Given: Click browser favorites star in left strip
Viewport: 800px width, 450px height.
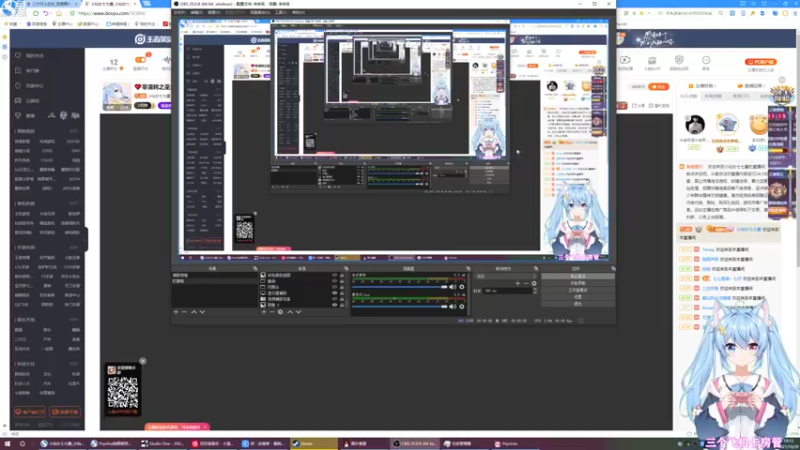Looking at the screenshot, I should pos(5,37).
